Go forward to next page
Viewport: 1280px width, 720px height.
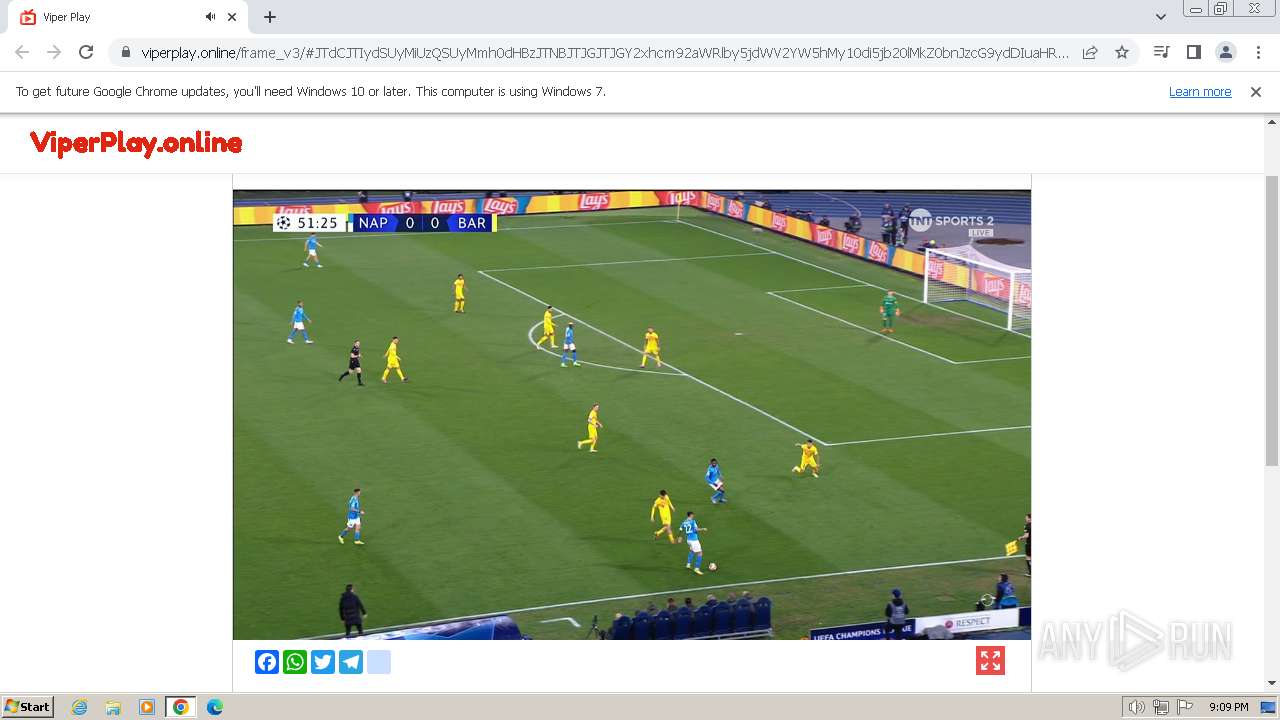54,52
